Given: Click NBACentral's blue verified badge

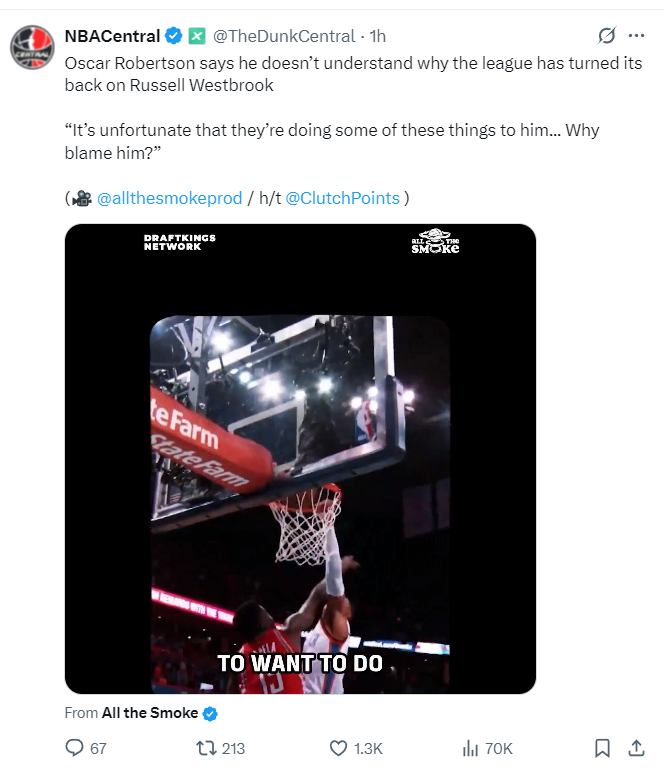Looking at the screenshot, I should 173,36.
